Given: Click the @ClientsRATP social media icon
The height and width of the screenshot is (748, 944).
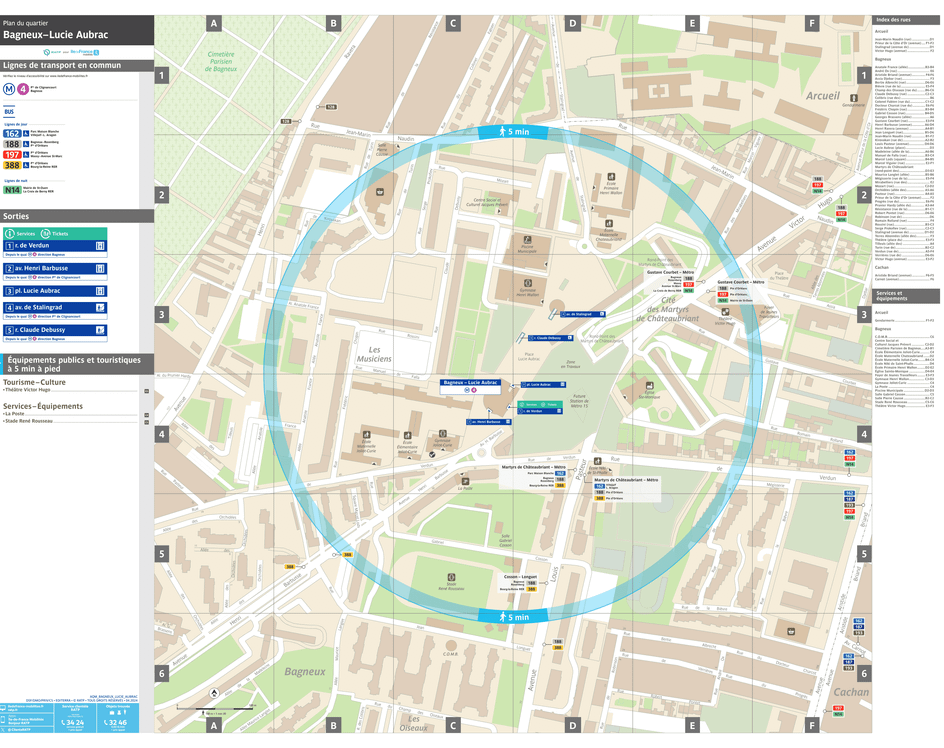Looking at the screenshot, I should [x=4, y=729].
